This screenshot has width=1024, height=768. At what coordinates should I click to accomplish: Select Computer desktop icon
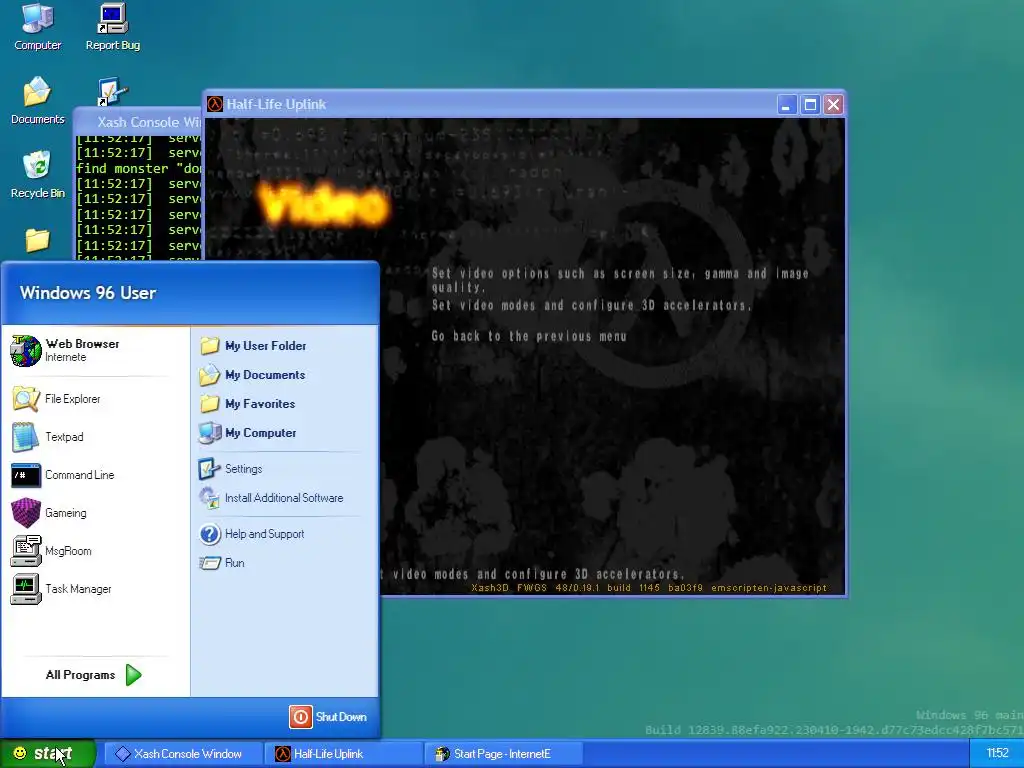[37, 18]
